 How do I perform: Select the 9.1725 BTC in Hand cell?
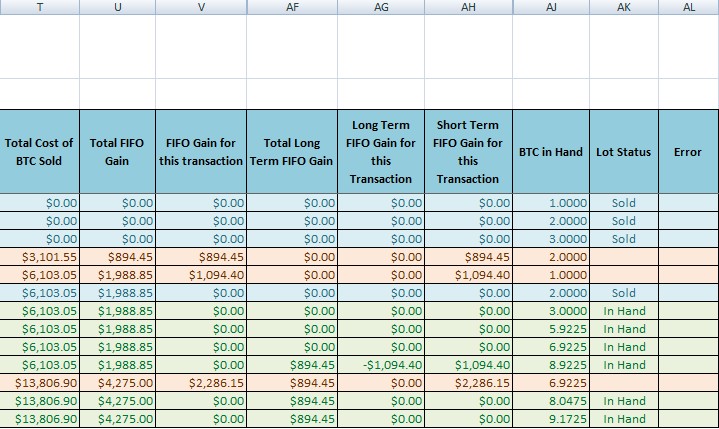551,419
